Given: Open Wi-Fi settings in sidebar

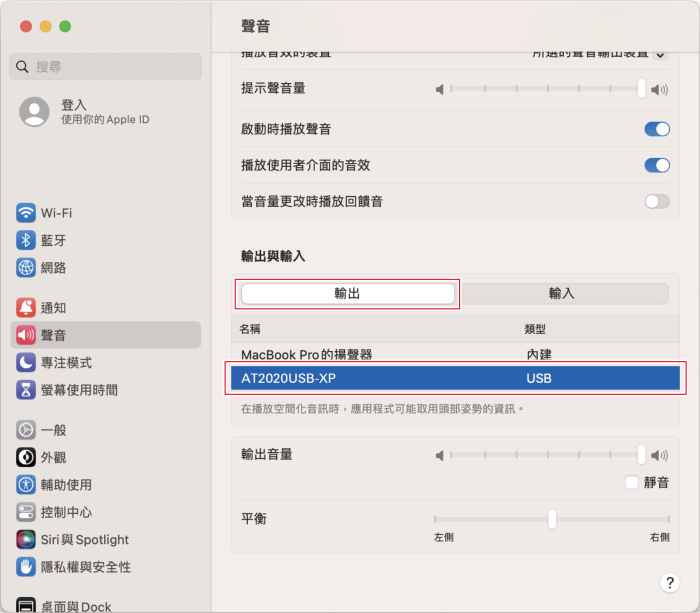Looking at the screenshot, I should tap(55, 213).
